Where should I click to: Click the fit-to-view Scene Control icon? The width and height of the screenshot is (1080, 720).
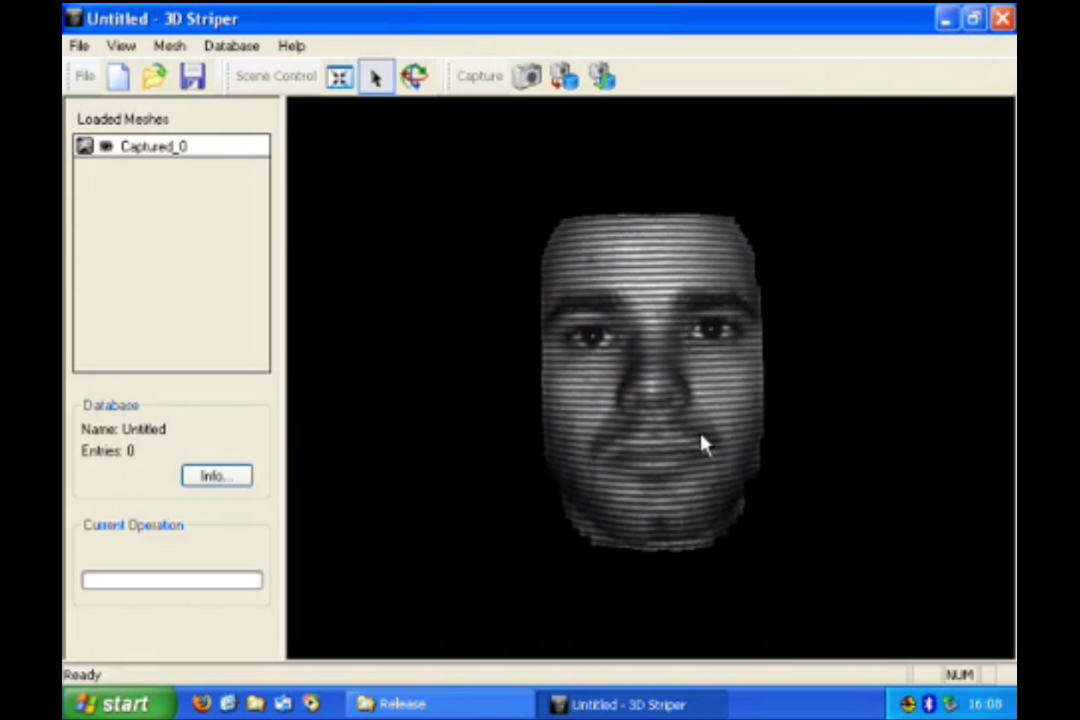(x=340, y=77)
